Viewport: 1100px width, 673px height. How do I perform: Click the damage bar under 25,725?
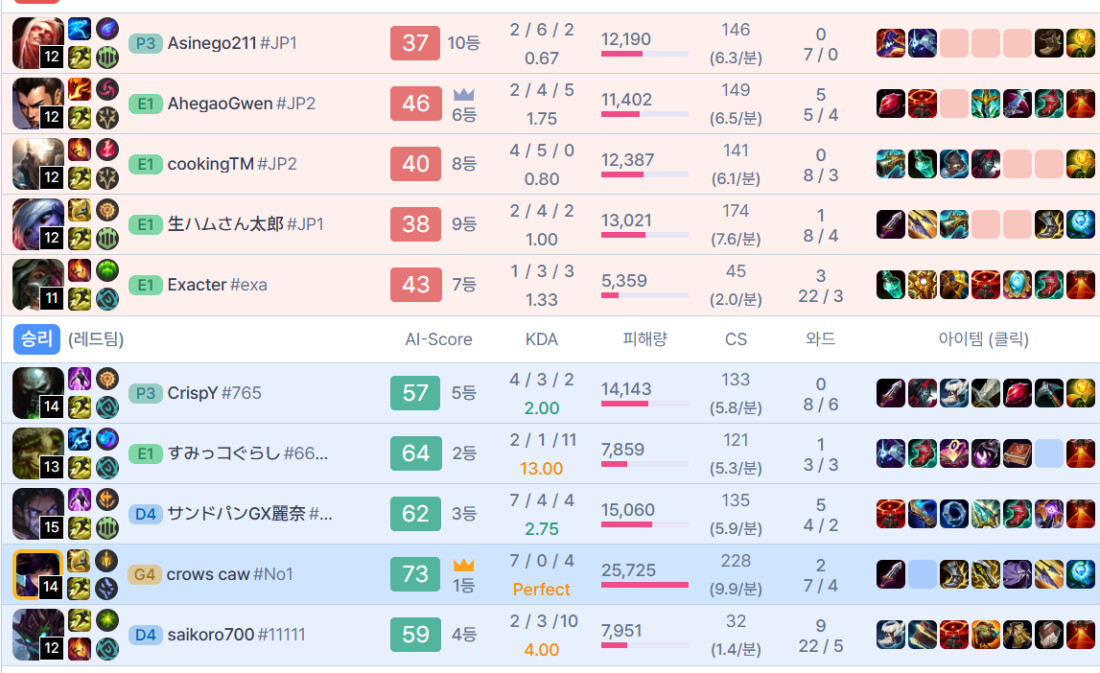(644, 585)
